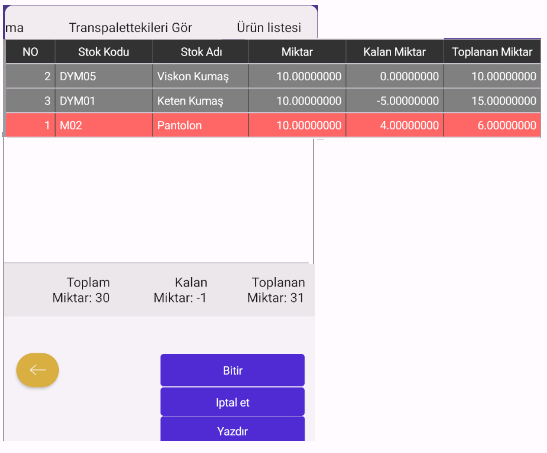Select the DYM05 Viskon Kumaş row
Viewport: 547px width, 453px height.
point(273,76)
